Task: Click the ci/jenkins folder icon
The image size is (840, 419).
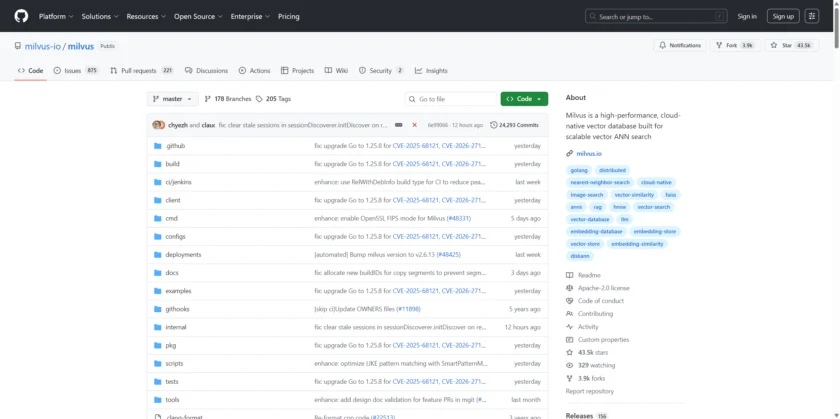Action: pos(158,182)
